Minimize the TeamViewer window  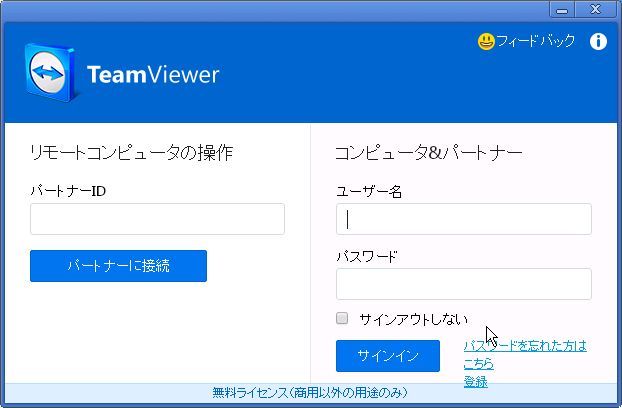[x=562, y=10]
